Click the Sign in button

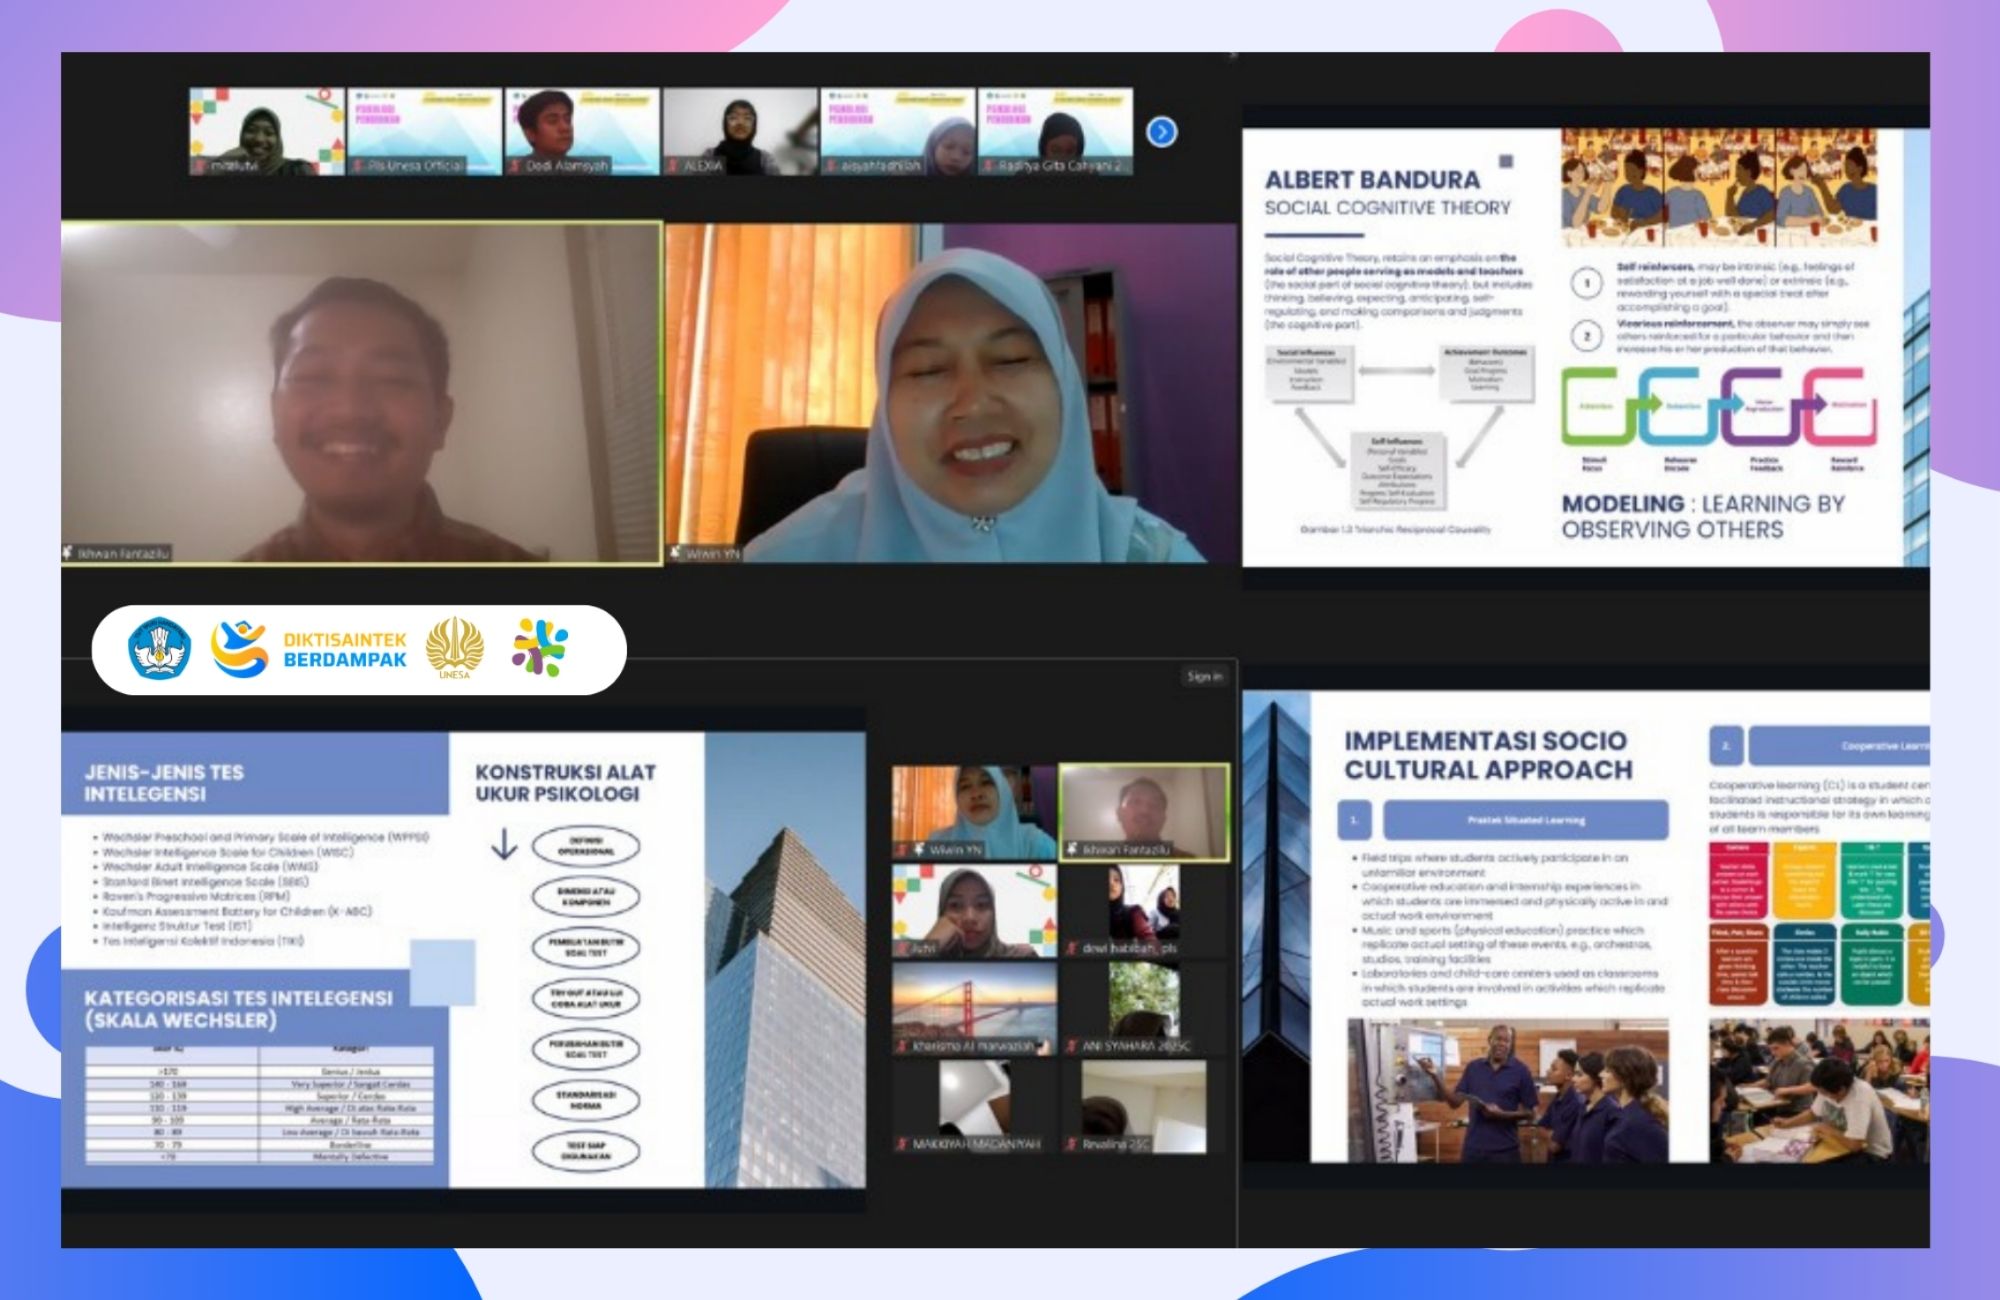[x=1204, y=677]
